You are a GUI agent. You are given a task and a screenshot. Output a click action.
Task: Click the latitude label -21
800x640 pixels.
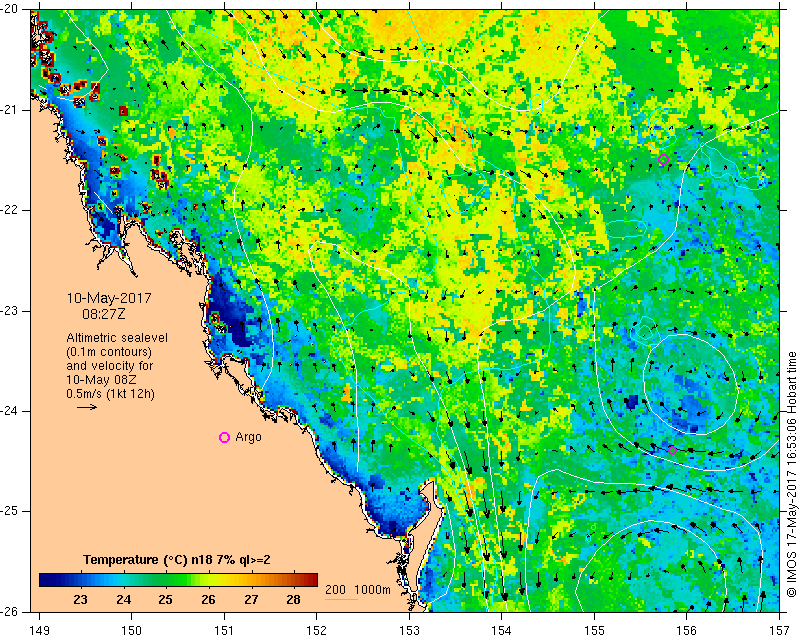coord(9,110)
